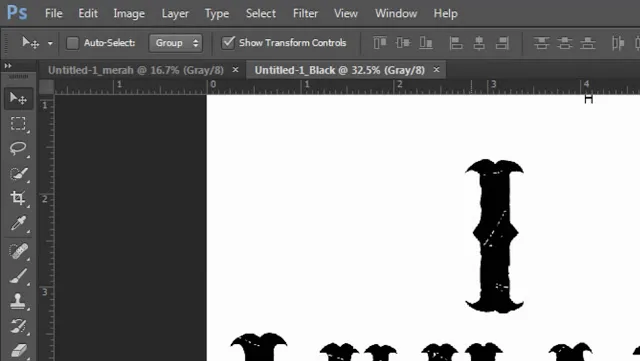Image resolution: width=640 pixels, height=361 pixels.
Task: Select the Clone Stamp tool
Action: coord(18,301)
